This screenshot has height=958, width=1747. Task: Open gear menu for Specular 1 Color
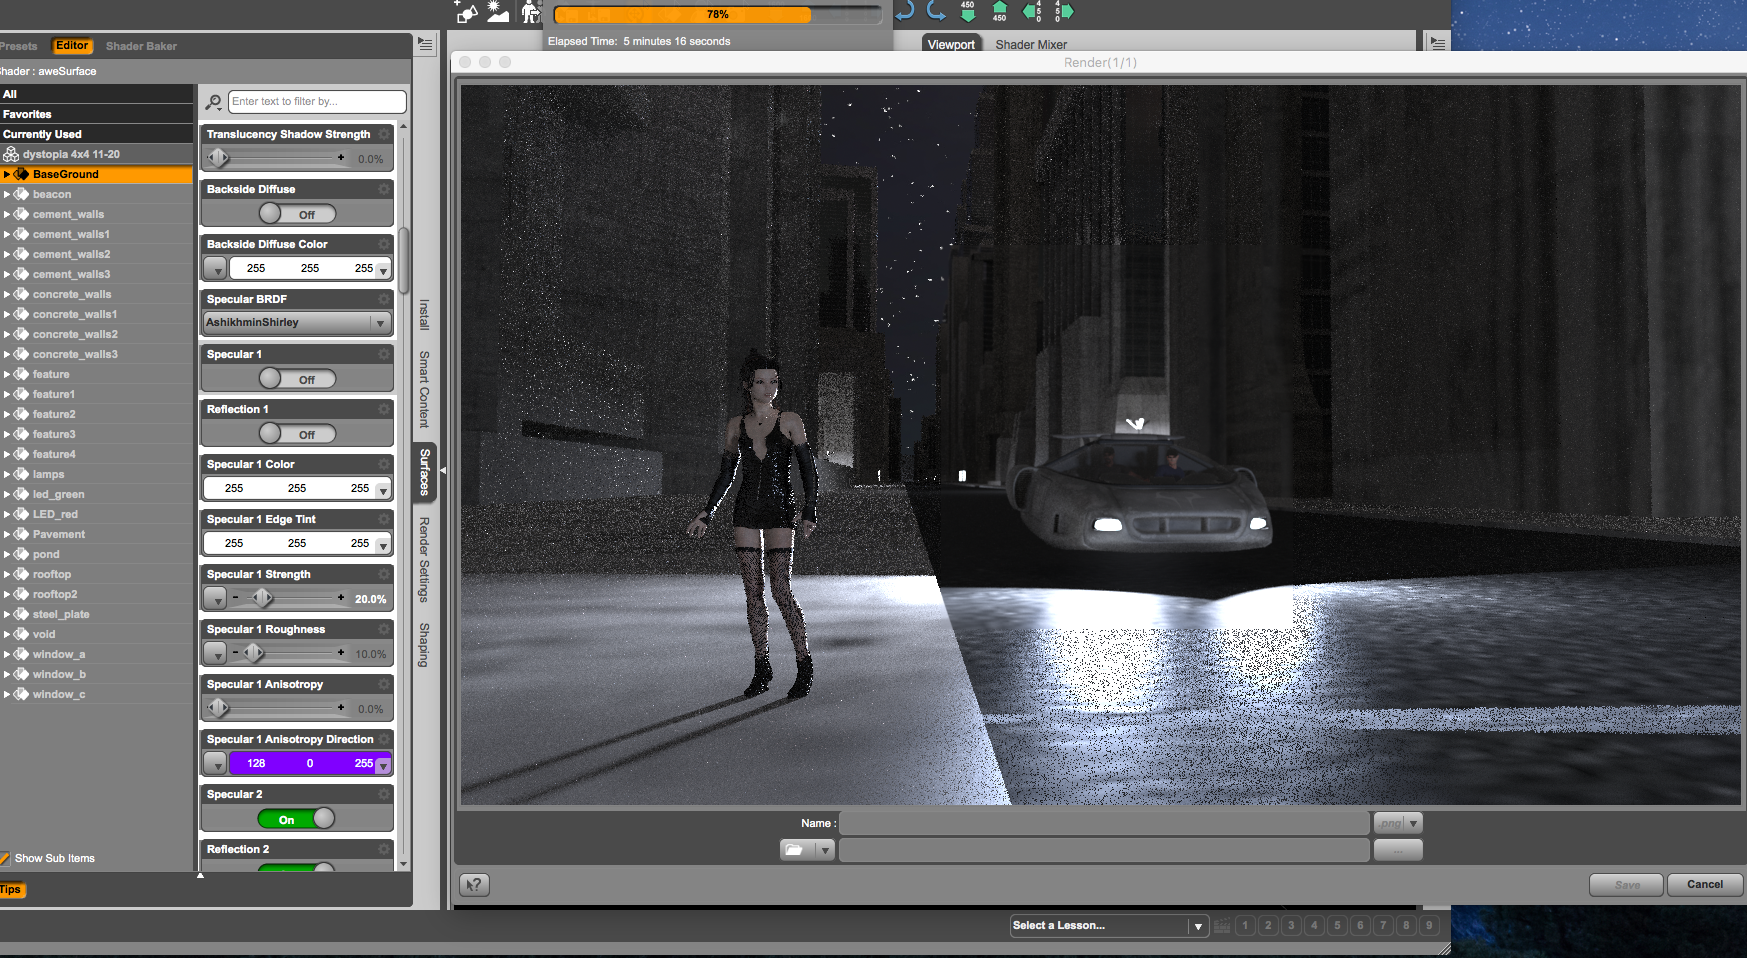point(384,464)
